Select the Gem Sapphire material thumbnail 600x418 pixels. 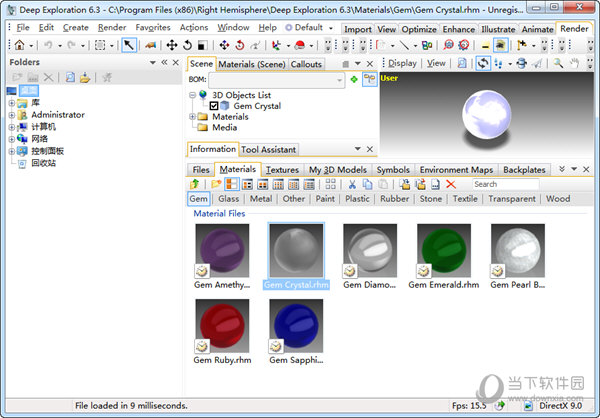pyautogui.click(x=296, y=326)
